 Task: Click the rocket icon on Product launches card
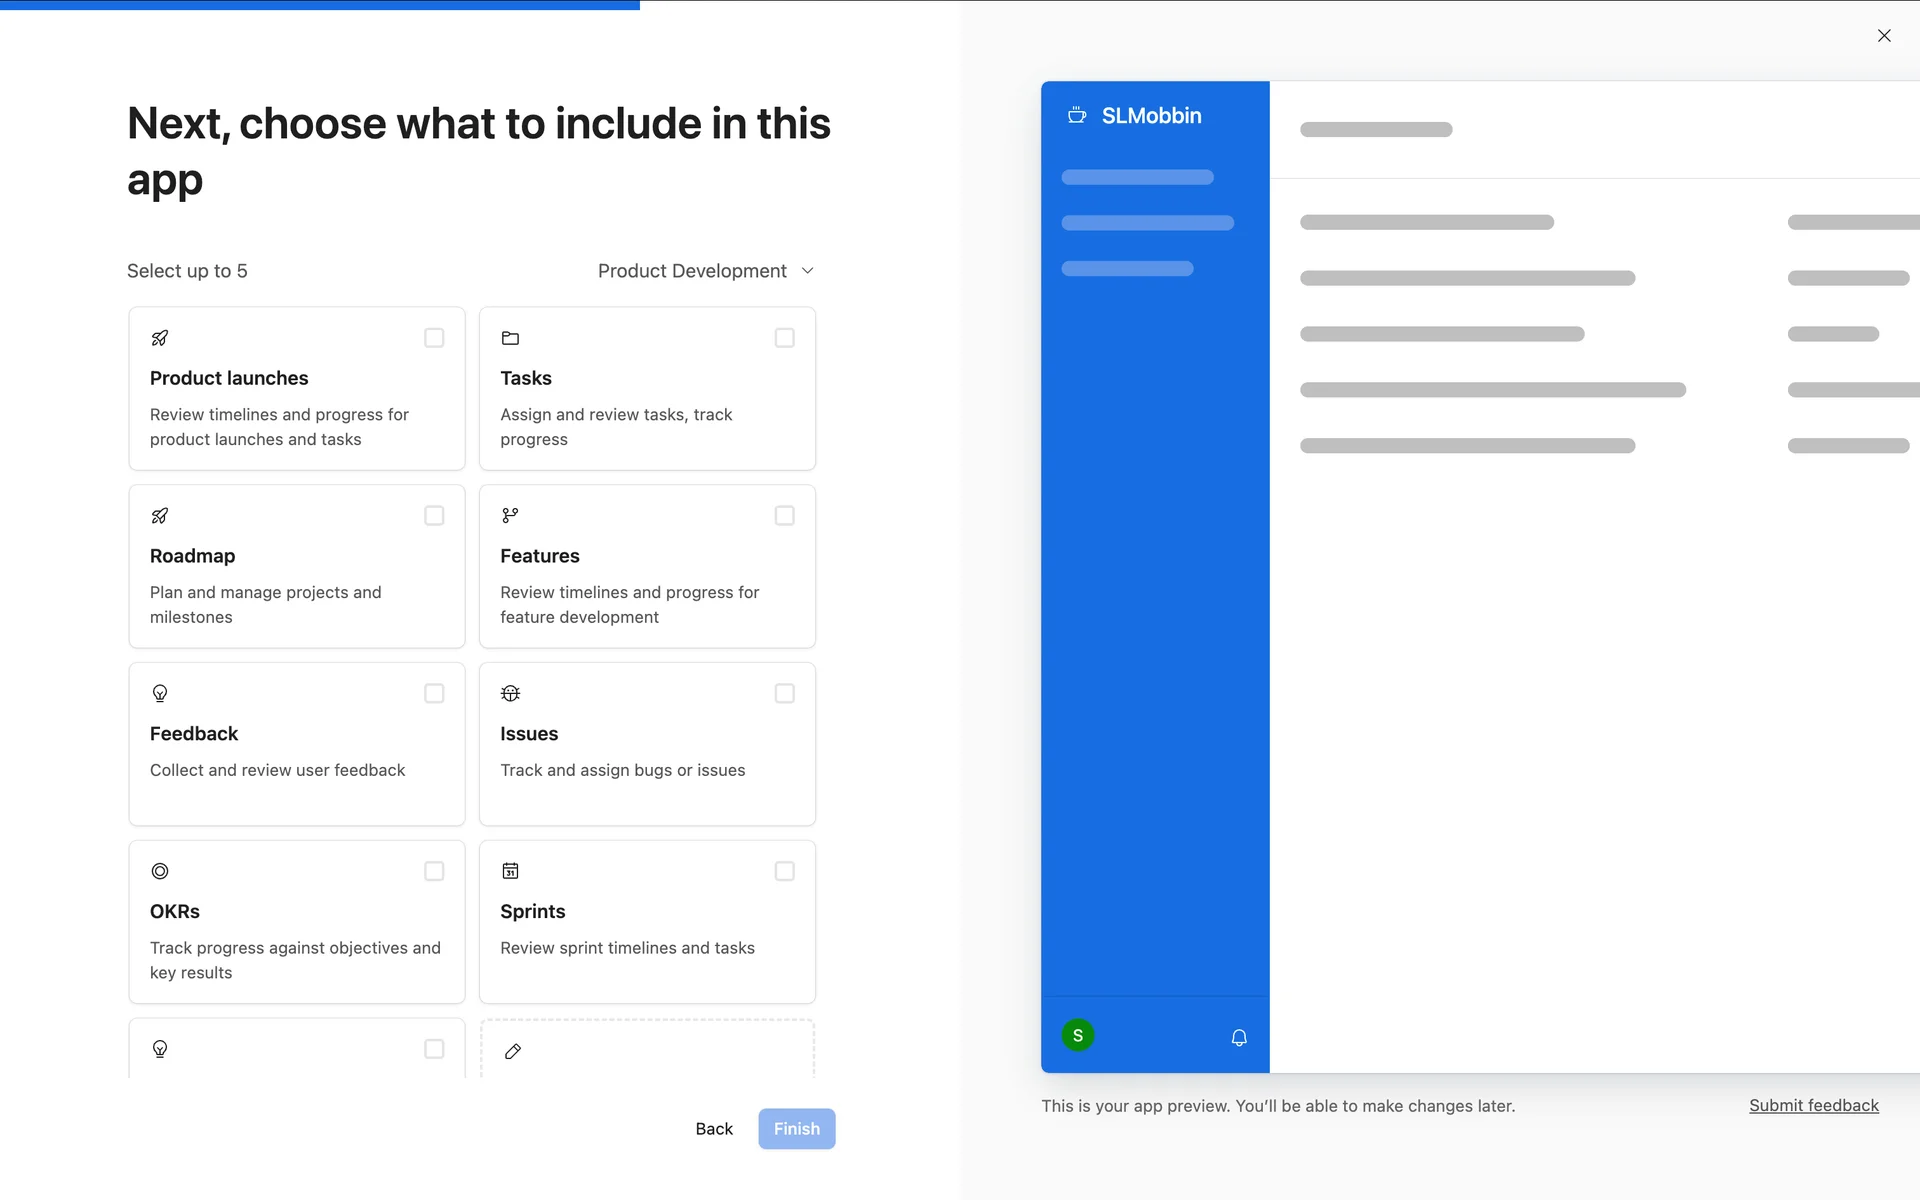pyautogui.click(x=160, y=338)
